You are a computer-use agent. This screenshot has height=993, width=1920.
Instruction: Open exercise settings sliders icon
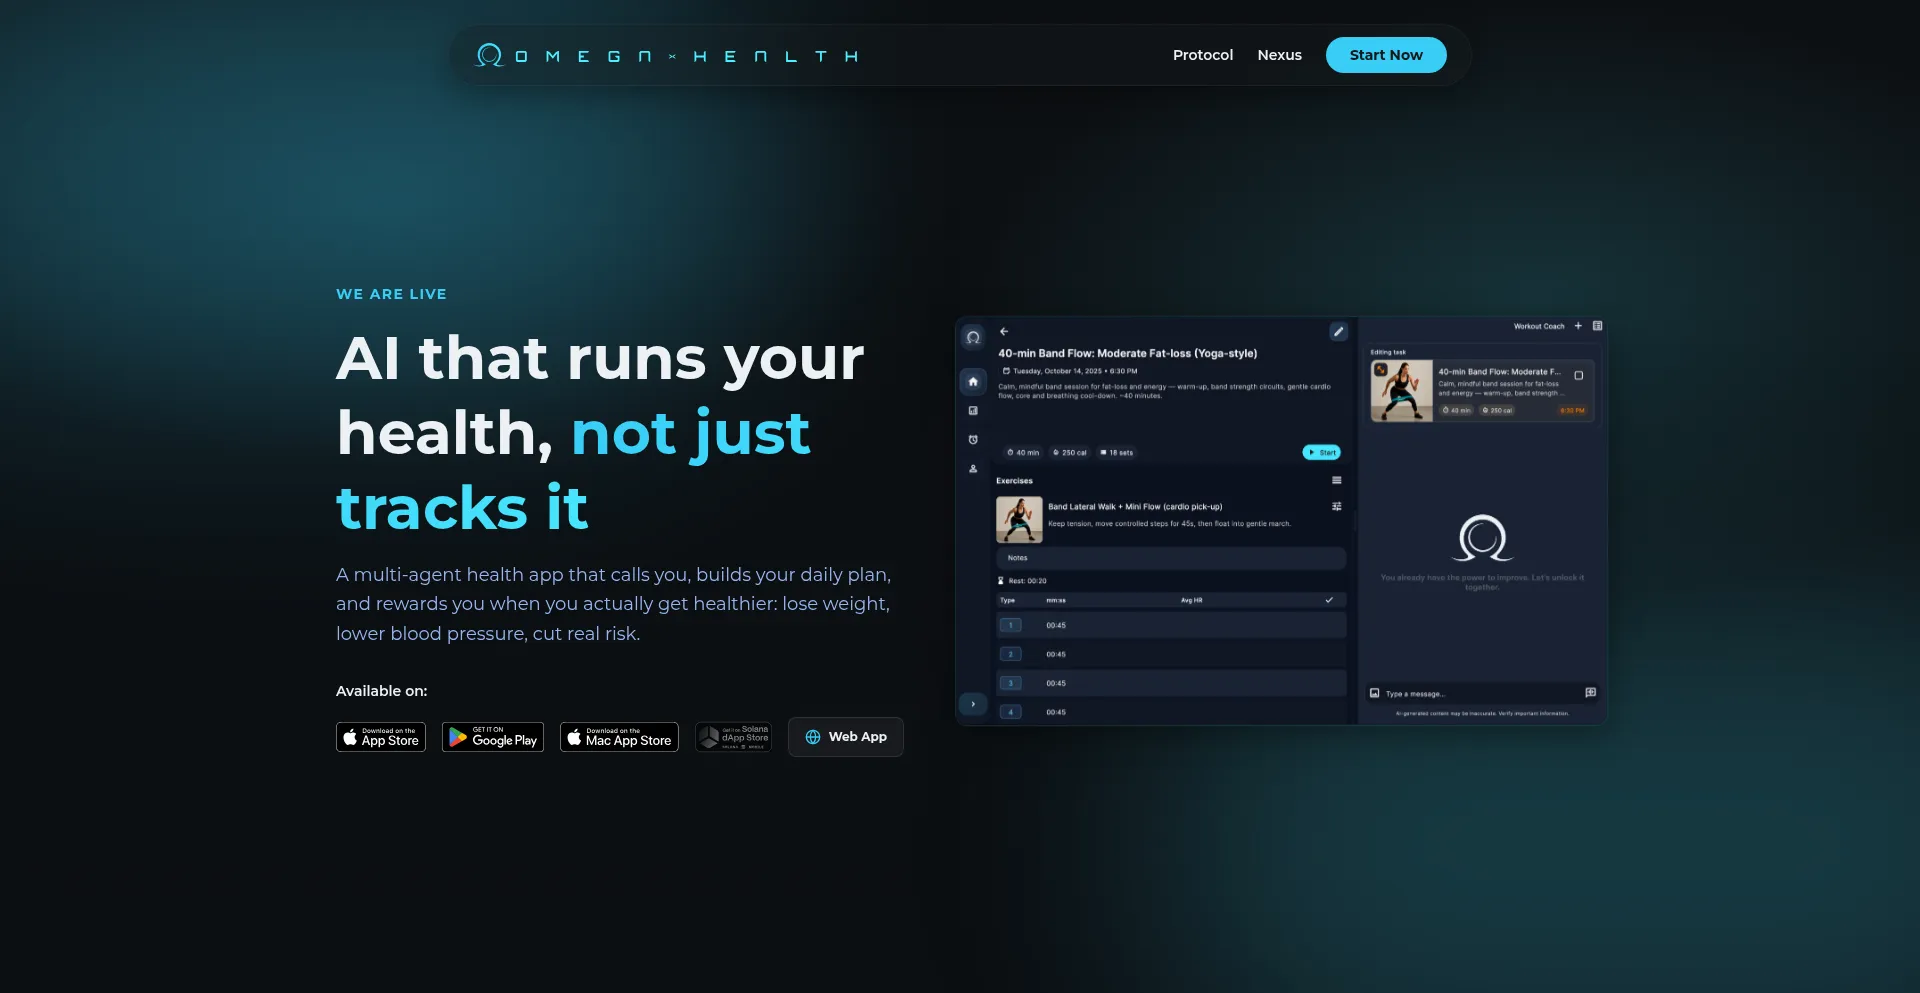click(1336, 507)
